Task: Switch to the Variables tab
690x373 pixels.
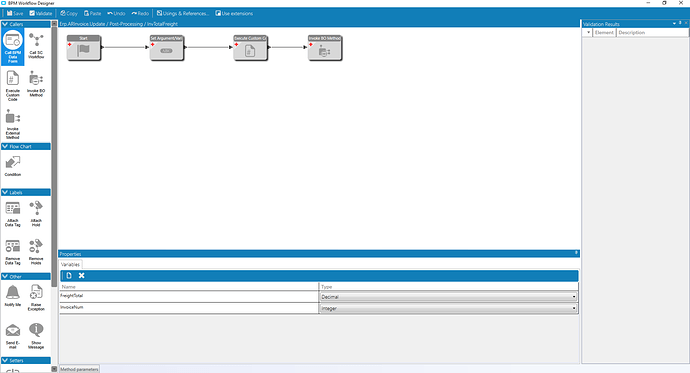Action: coord(70,264)
